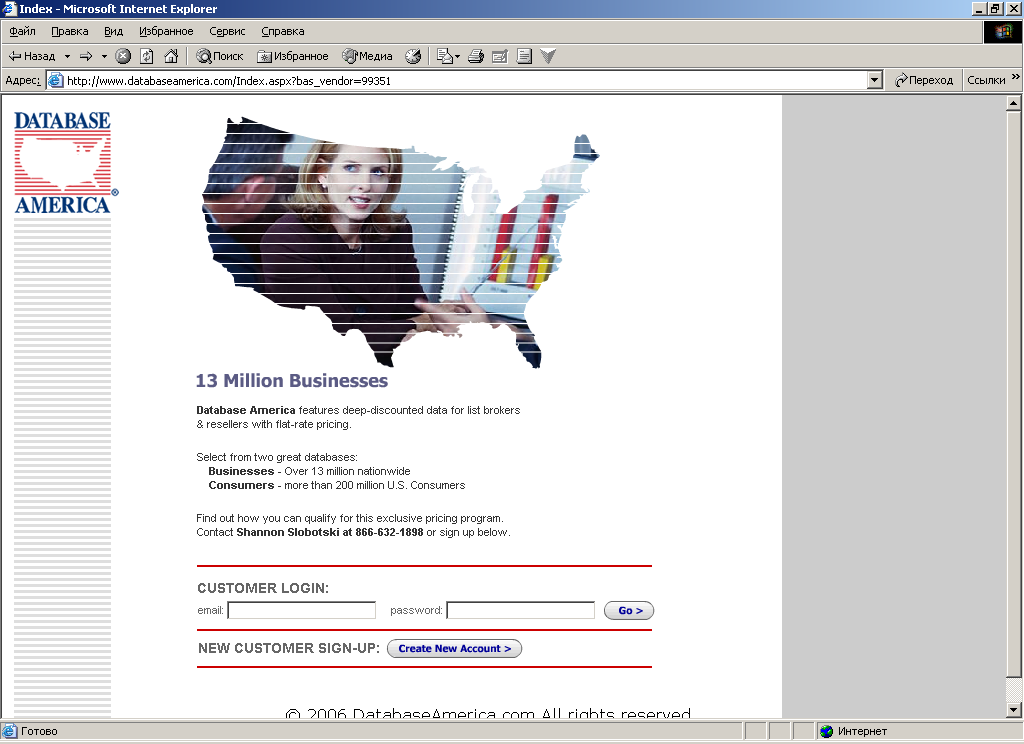Open the Поиск search pane
This screenshot has height=744, width=1024.
click(219, 56)
